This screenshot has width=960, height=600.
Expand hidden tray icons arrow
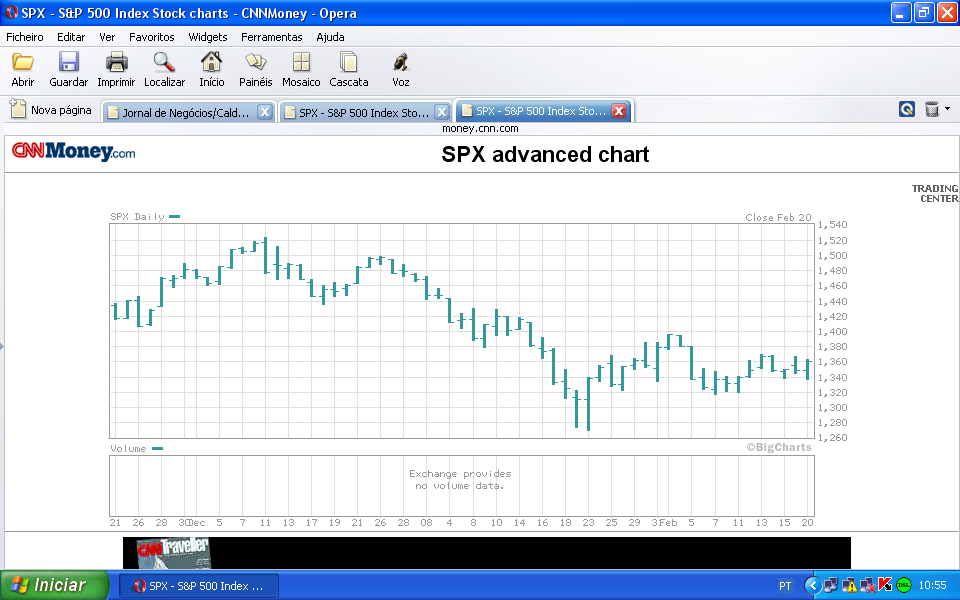(812, 586)
